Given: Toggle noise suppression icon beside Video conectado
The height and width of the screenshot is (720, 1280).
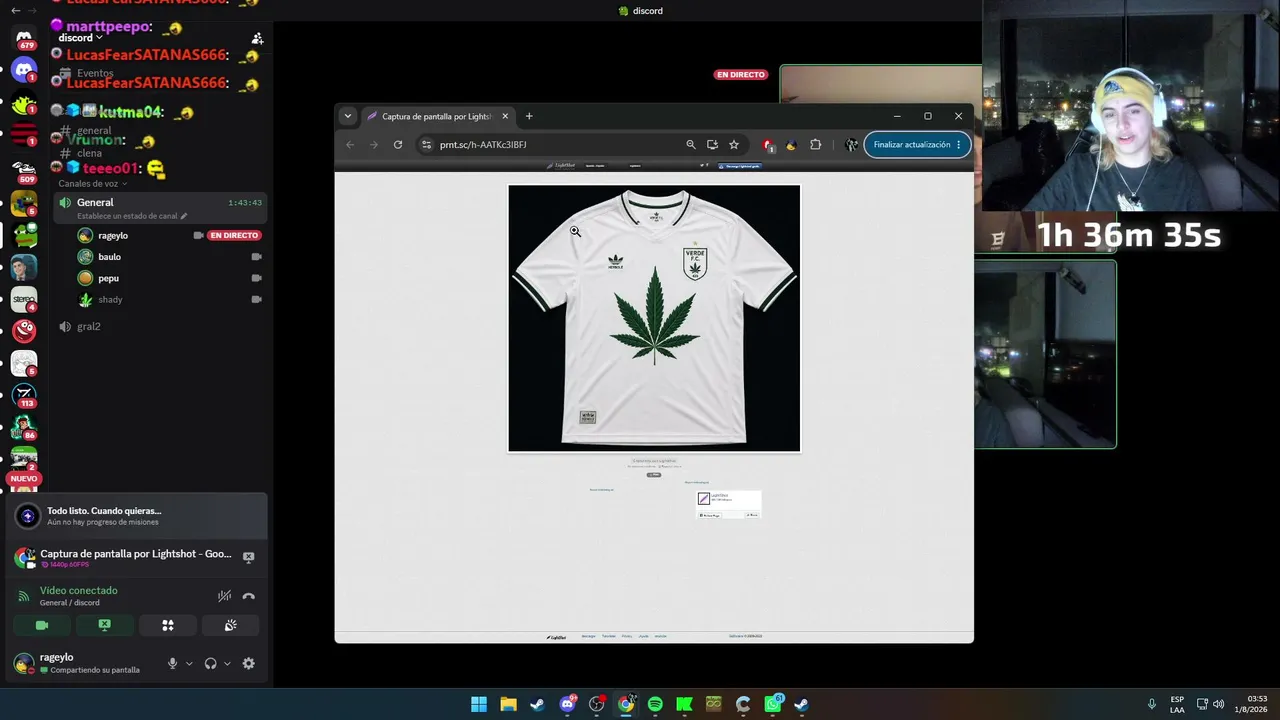Looking at the screenshot, I should pyautogui.click(x=225, y=596).
